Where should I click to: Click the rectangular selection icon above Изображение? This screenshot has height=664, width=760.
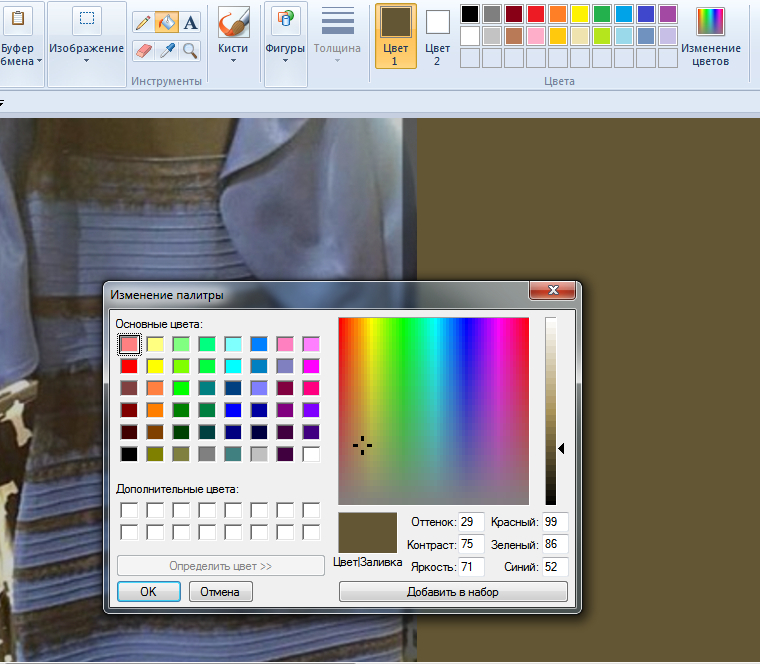(87, 19)
